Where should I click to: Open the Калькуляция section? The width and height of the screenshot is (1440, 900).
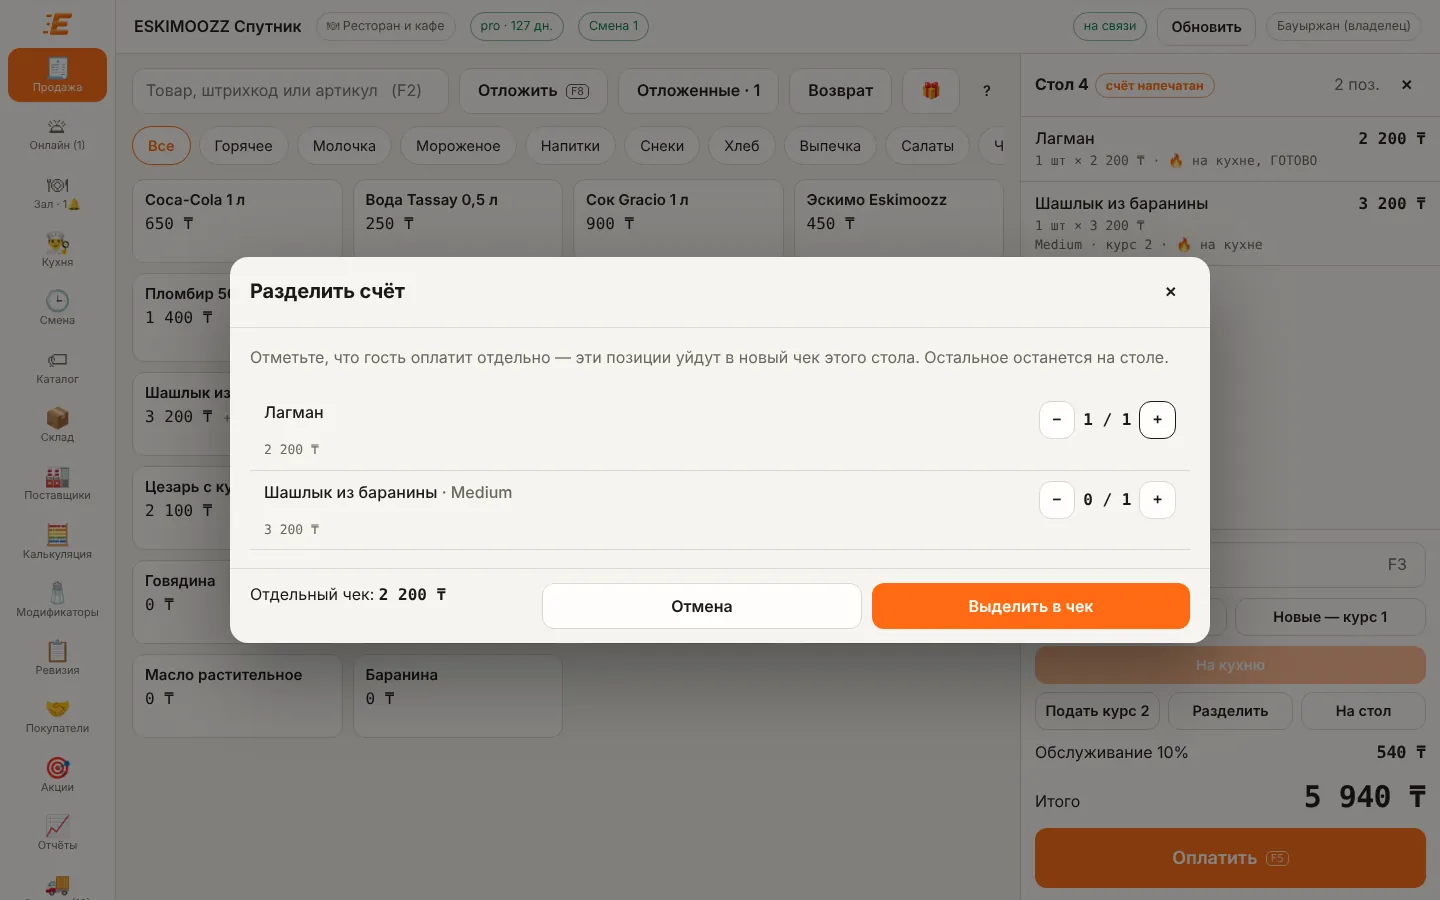click(x=57, y=542)
